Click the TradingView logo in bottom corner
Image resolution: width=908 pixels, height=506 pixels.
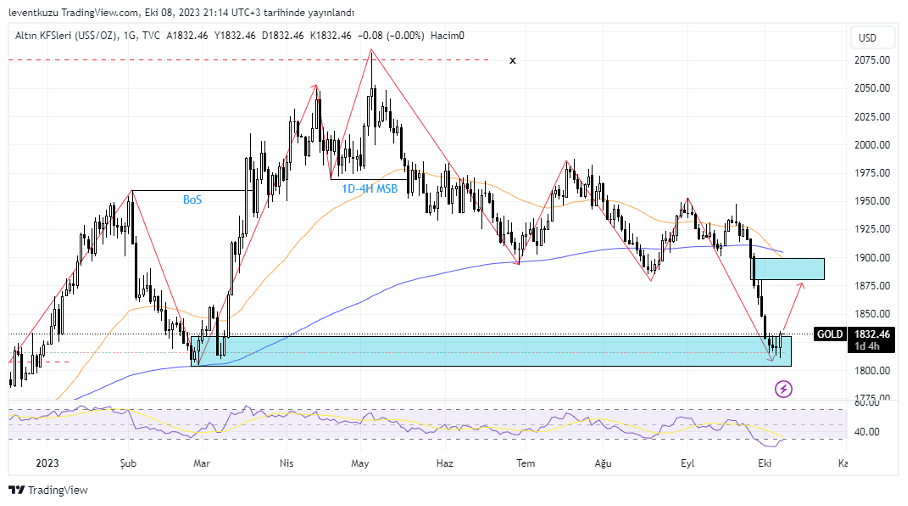coord(48,490)
